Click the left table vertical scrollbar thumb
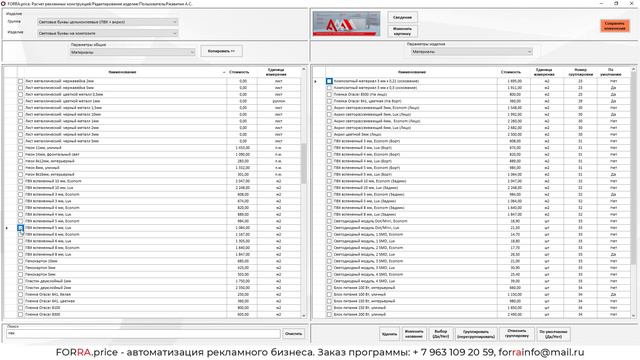 click(303, 163)
